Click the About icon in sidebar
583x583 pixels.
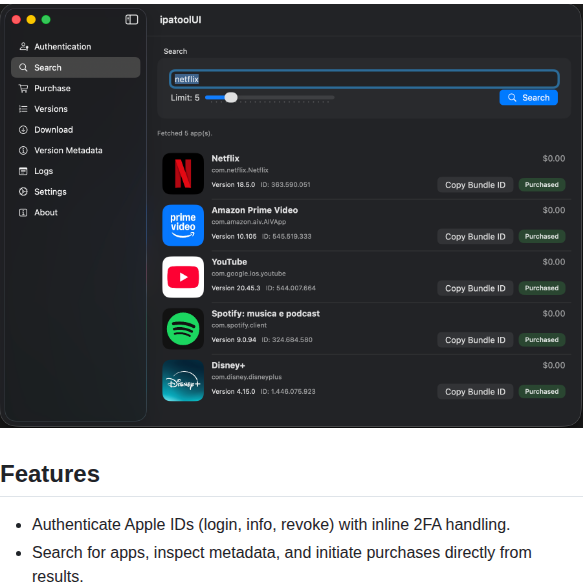(x=23, y=212)
